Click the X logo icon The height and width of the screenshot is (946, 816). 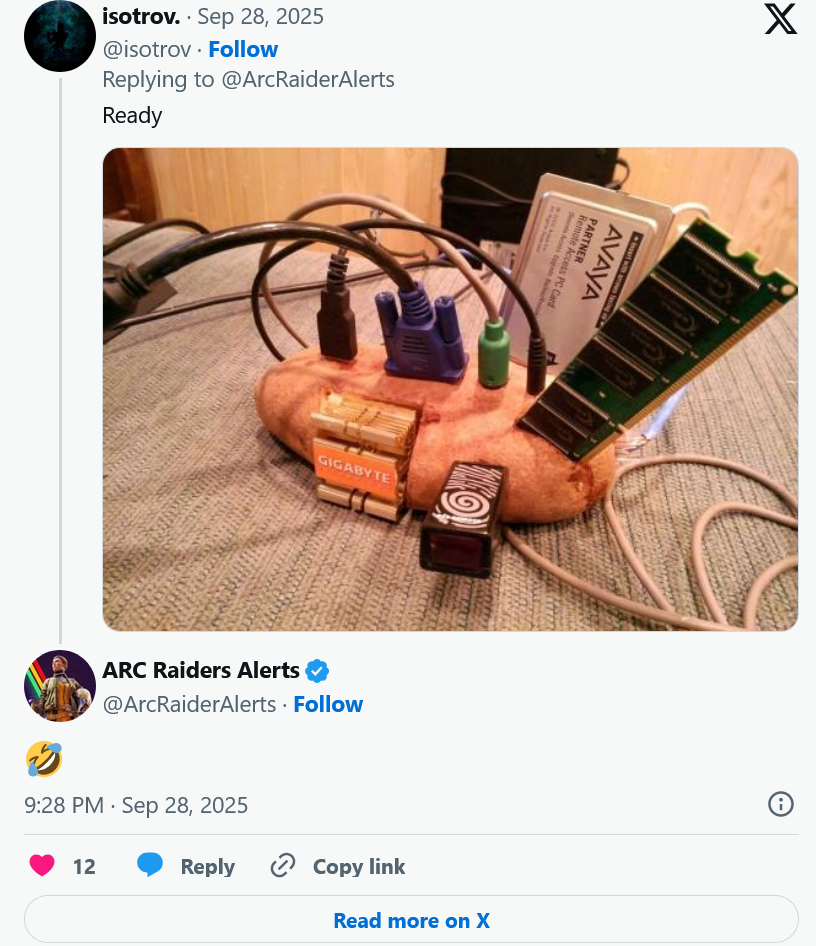(x=780, y=19)
